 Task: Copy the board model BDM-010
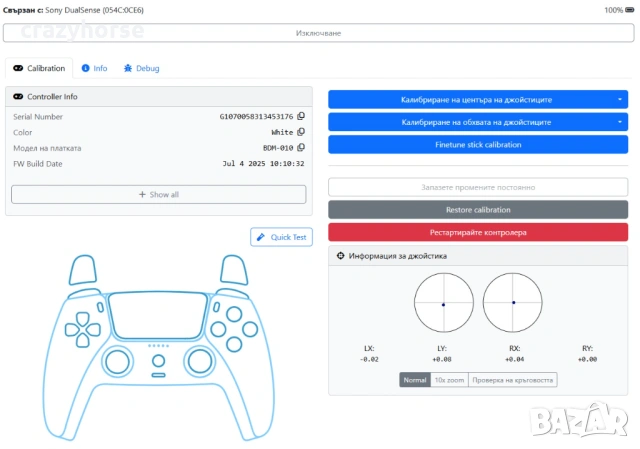pyautogui.click(x=301, y=147)
